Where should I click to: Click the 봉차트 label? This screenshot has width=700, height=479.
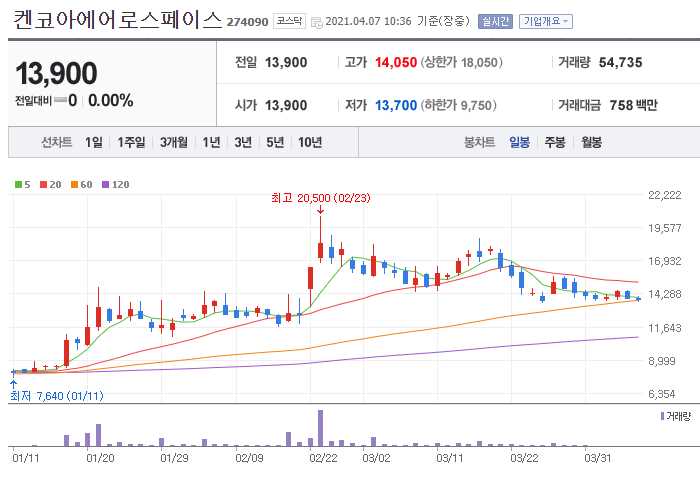[x=479, y=142]
